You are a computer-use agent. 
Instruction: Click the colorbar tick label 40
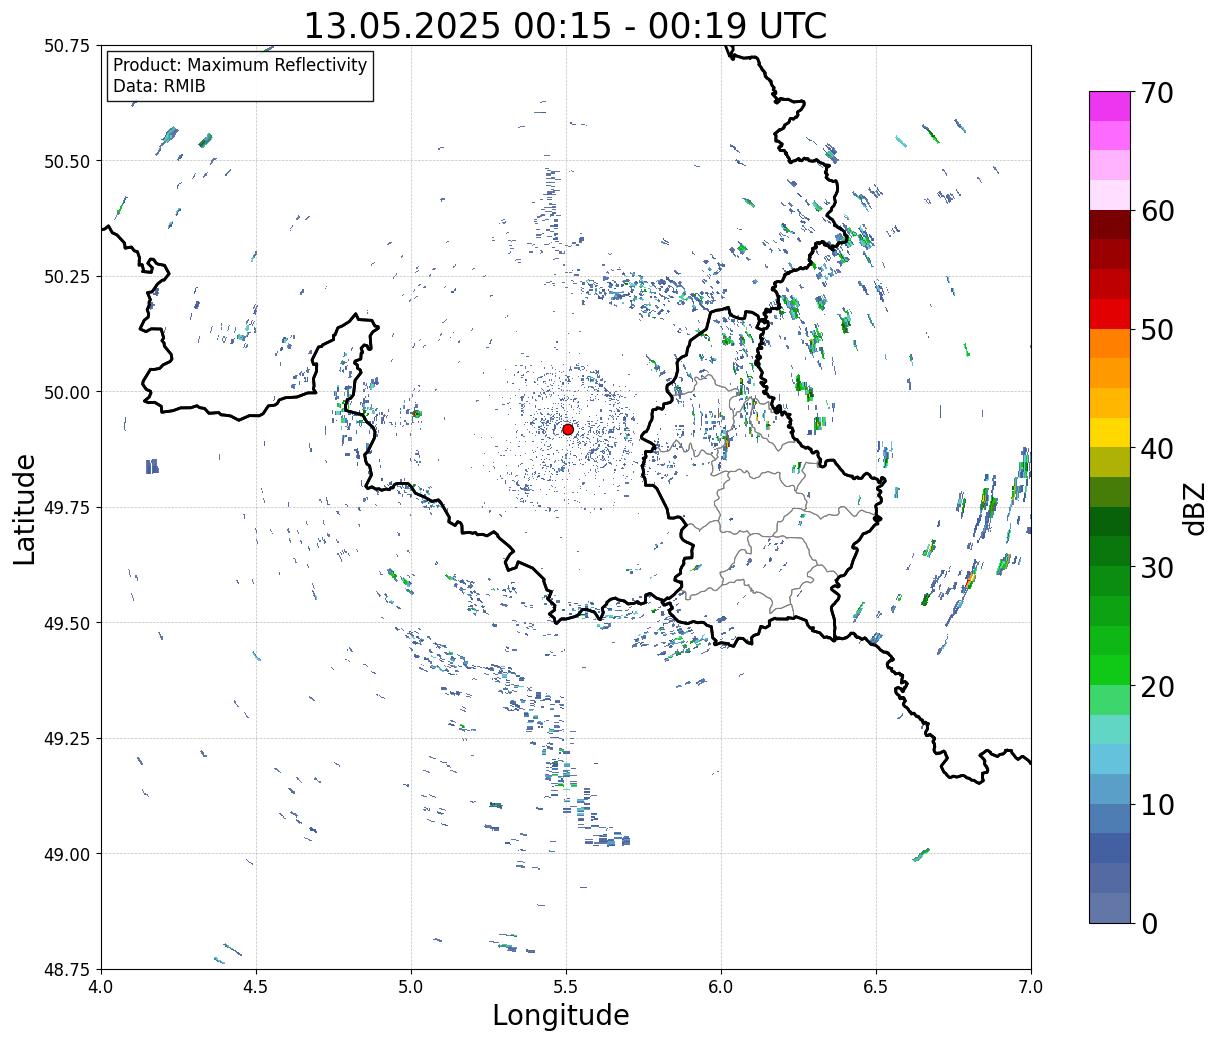point(1157,449)
